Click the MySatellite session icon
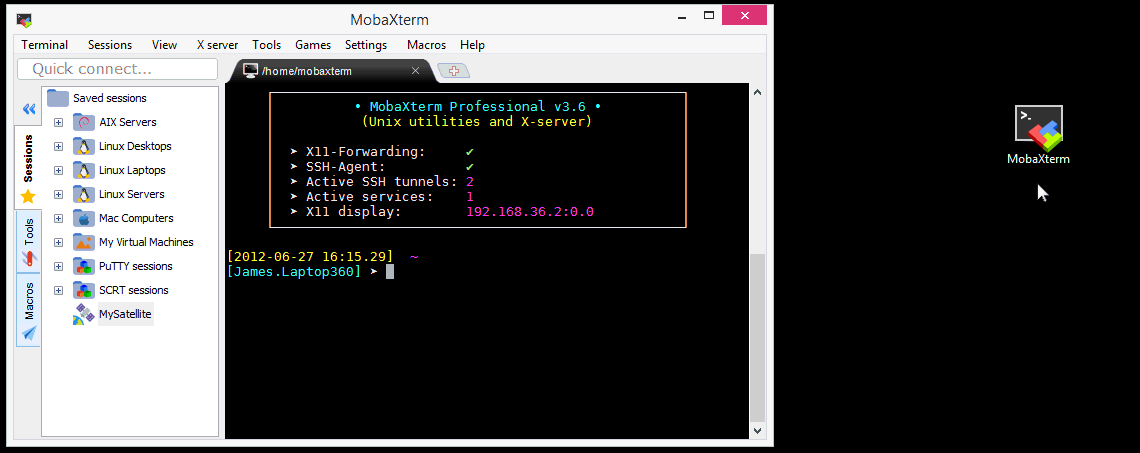Viewport: 1140px width, 453px height. click(x=84, y=314)
